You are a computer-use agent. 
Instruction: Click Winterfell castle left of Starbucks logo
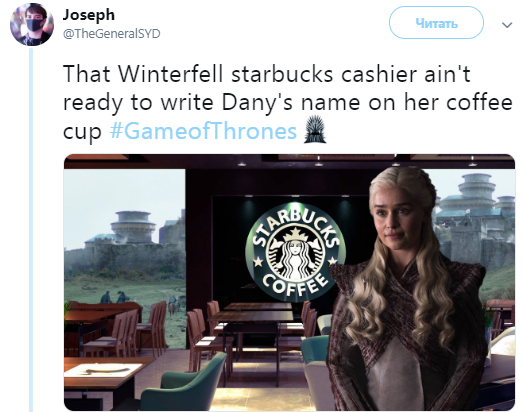[132, 235]
